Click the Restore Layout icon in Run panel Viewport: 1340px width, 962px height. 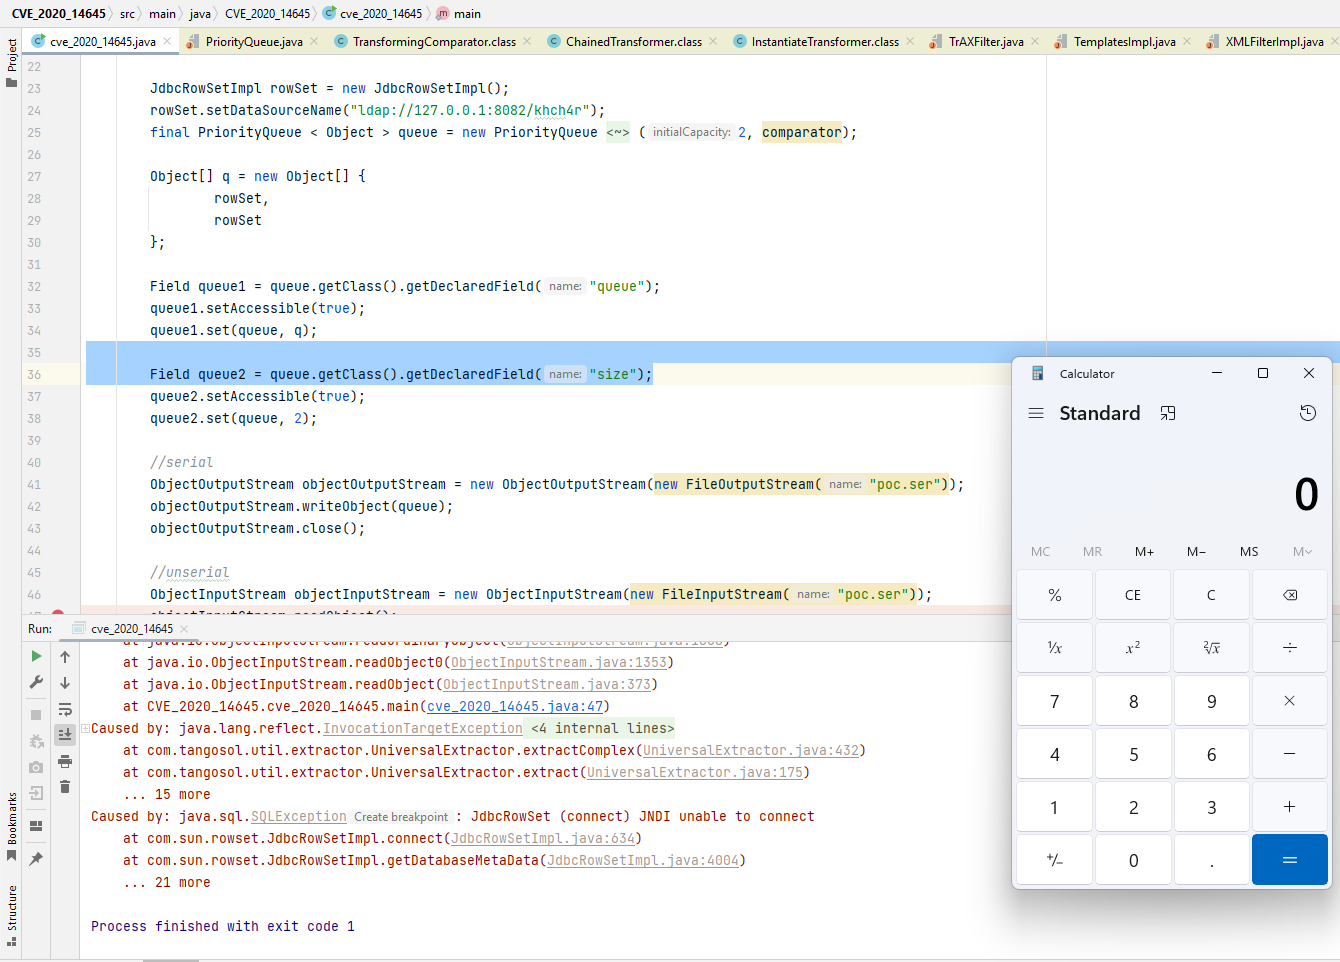tap(36, 826)
